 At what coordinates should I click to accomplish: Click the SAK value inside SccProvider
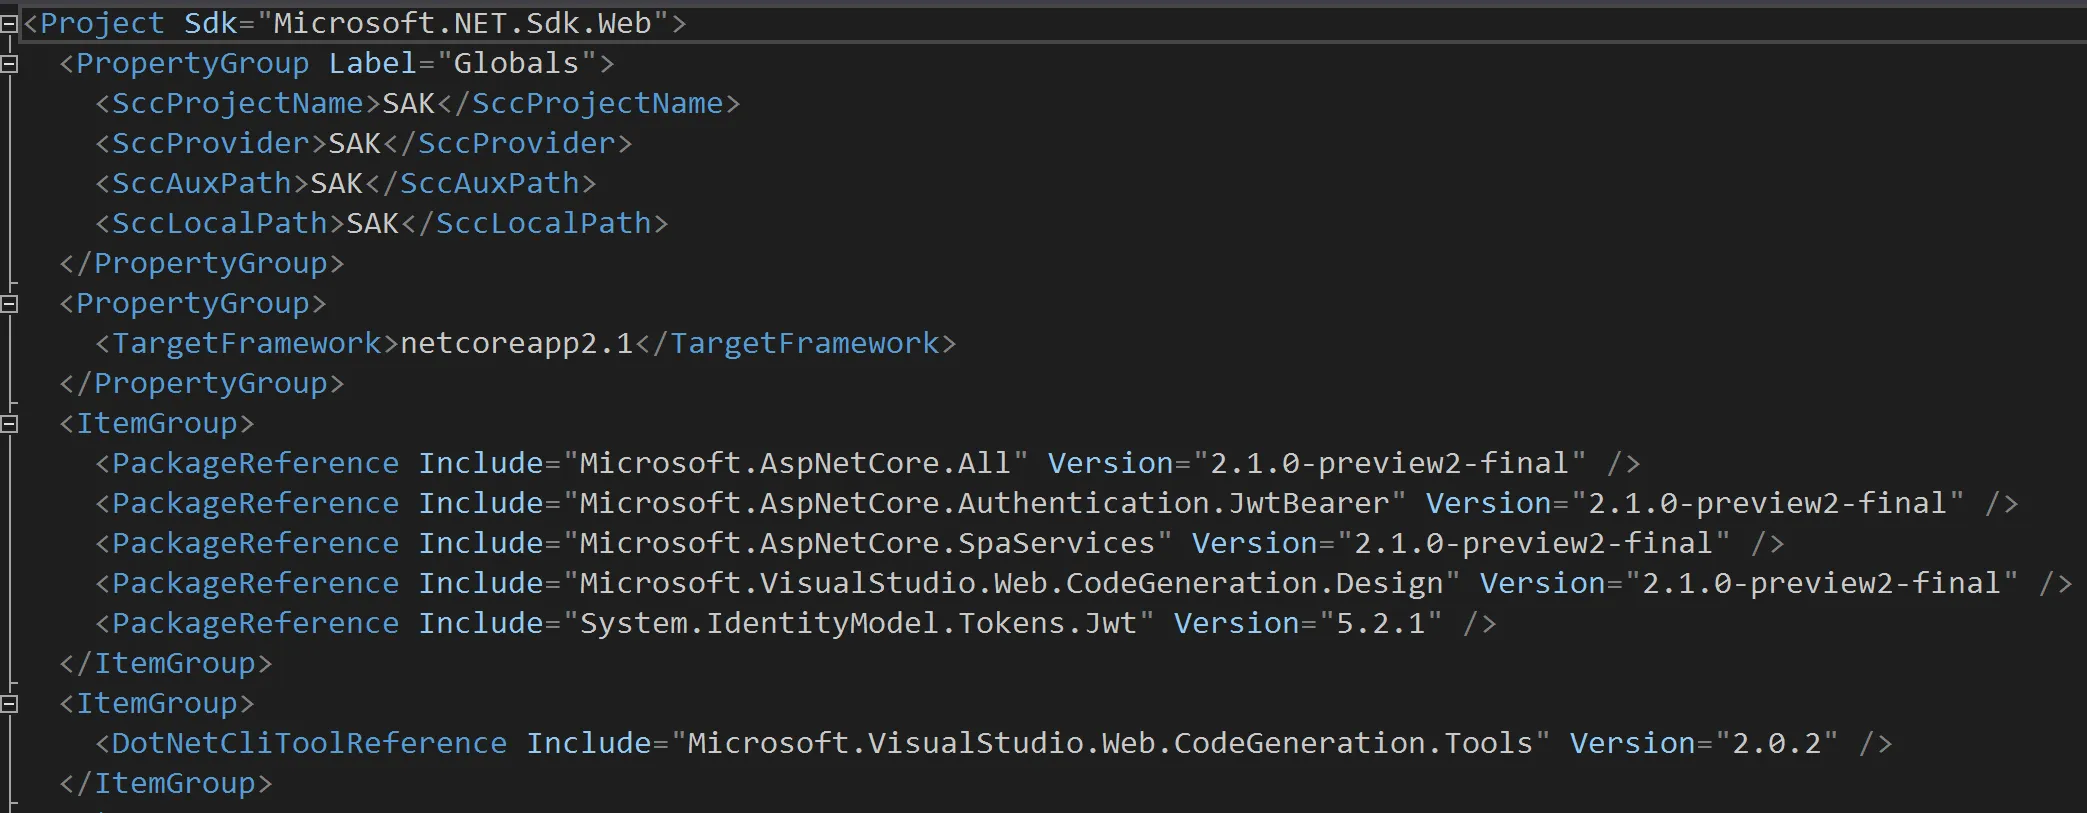point(355,143)
